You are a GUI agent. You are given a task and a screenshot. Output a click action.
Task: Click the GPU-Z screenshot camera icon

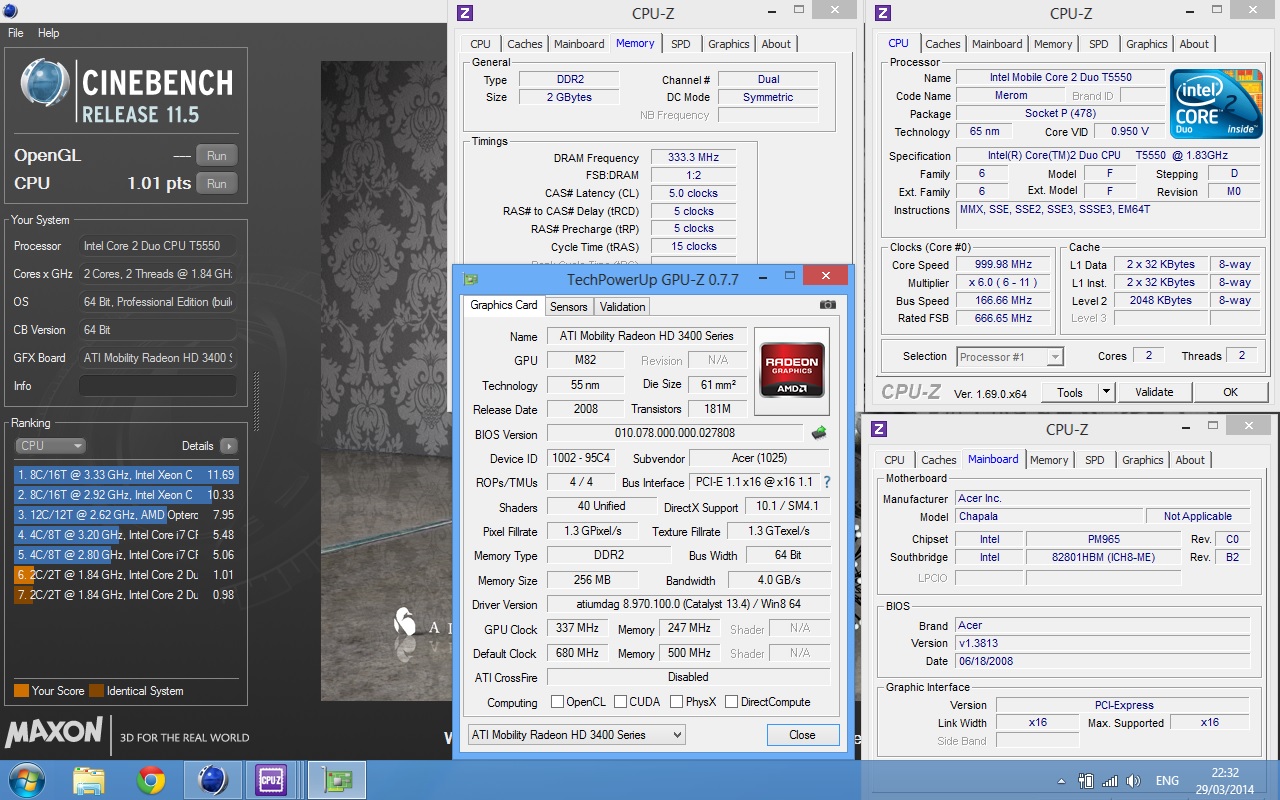[x=828, y=305]
